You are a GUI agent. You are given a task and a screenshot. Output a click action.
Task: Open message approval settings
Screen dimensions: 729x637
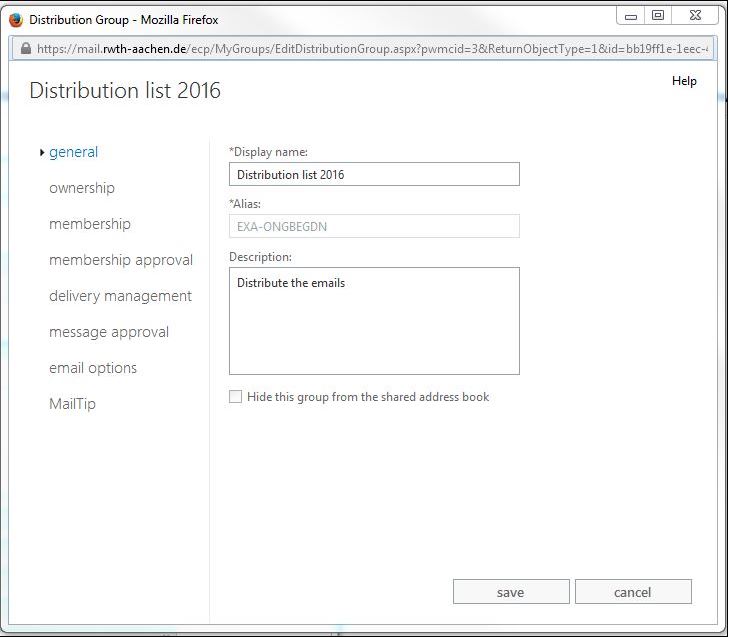(x=109, y=332)
